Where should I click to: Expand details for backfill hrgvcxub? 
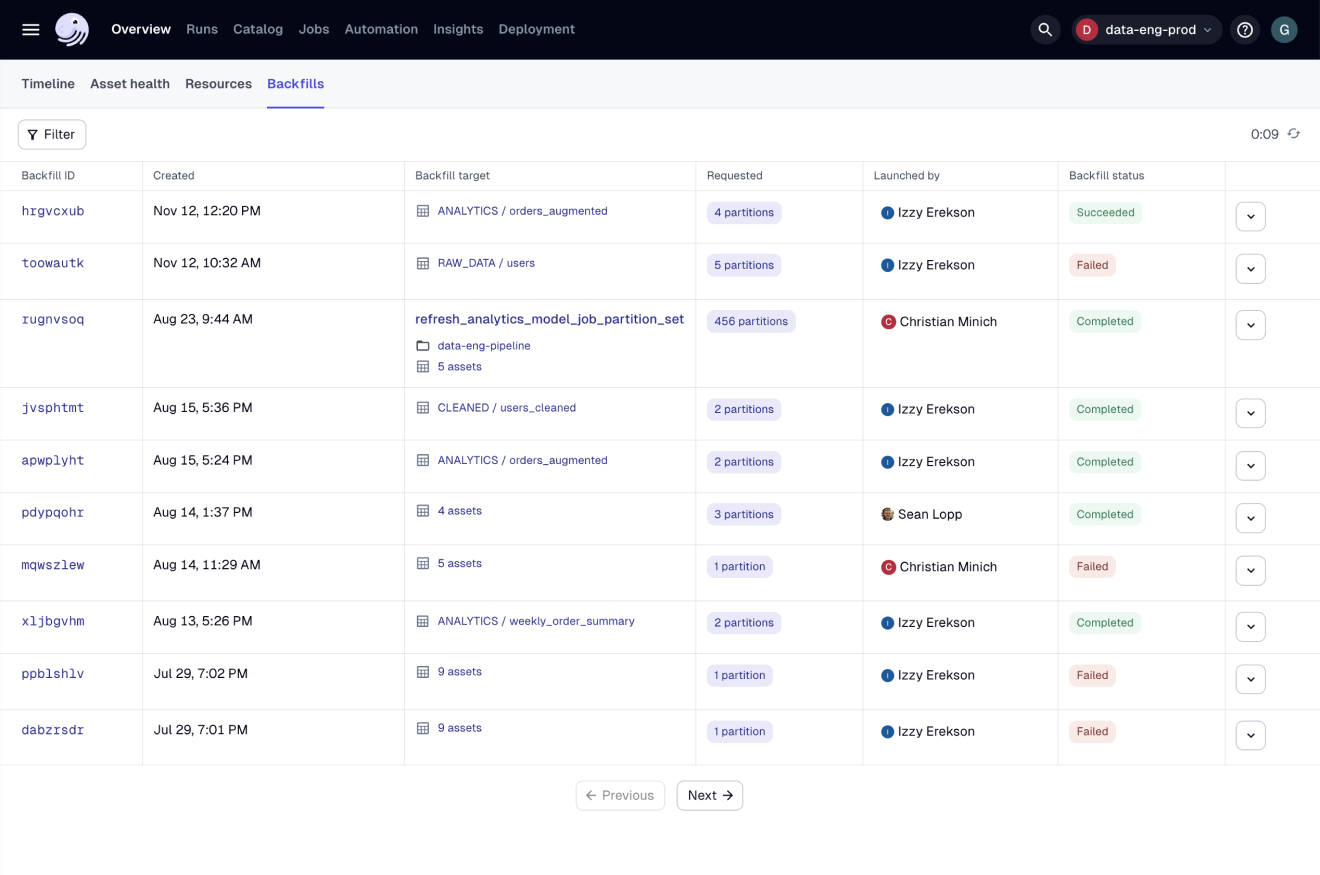point(1250,216)
